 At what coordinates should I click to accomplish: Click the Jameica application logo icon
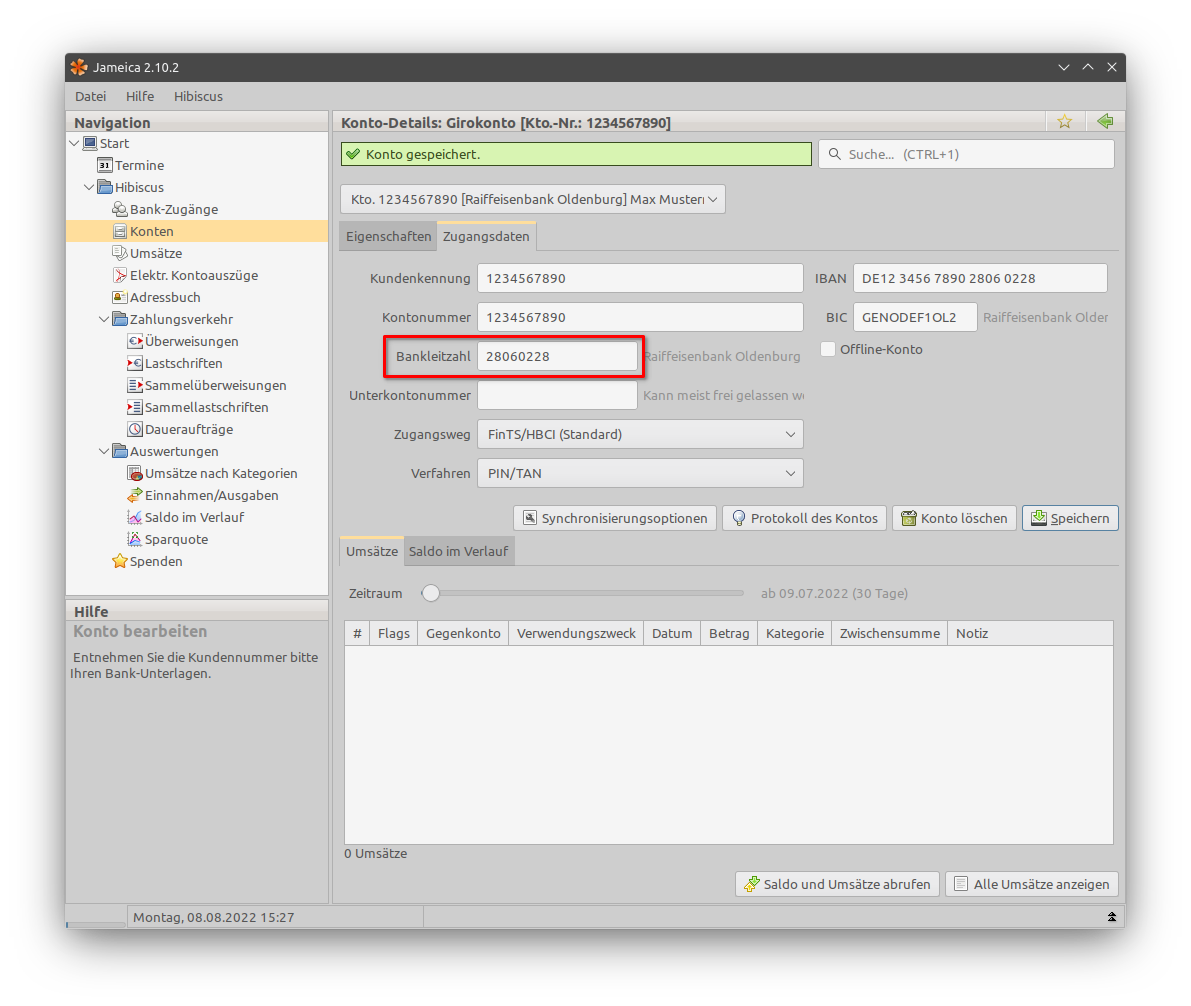[x=79, y=68]
